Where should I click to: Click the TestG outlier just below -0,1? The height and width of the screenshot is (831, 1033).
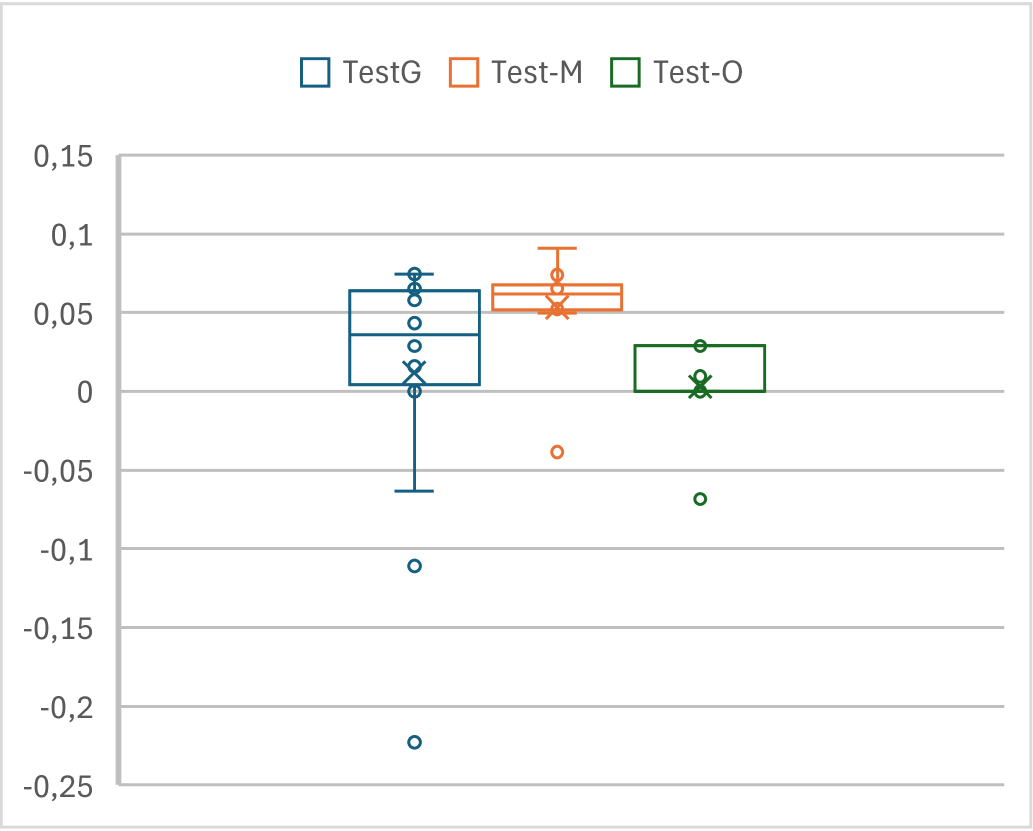pyautogui.click(x=414, y=566)
